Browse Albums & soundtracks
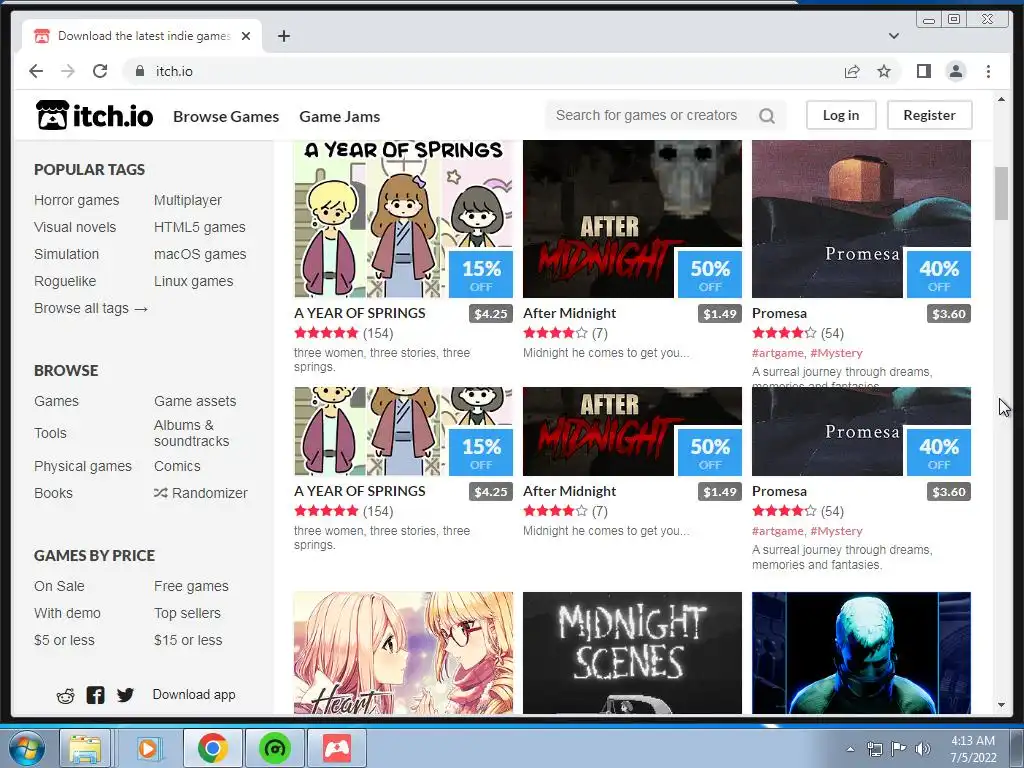This screenshot has width=1024, height=768. click(192, 433)
